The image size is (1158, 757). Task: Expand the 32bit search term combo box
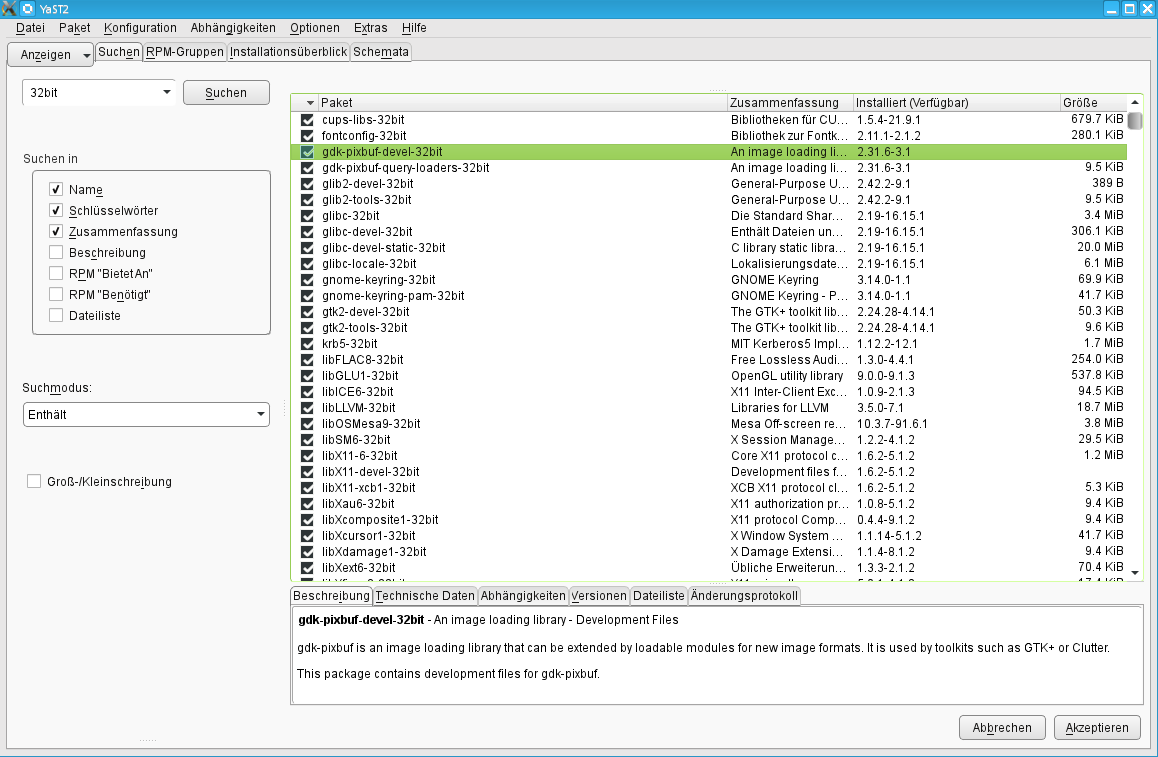[166, 93]
